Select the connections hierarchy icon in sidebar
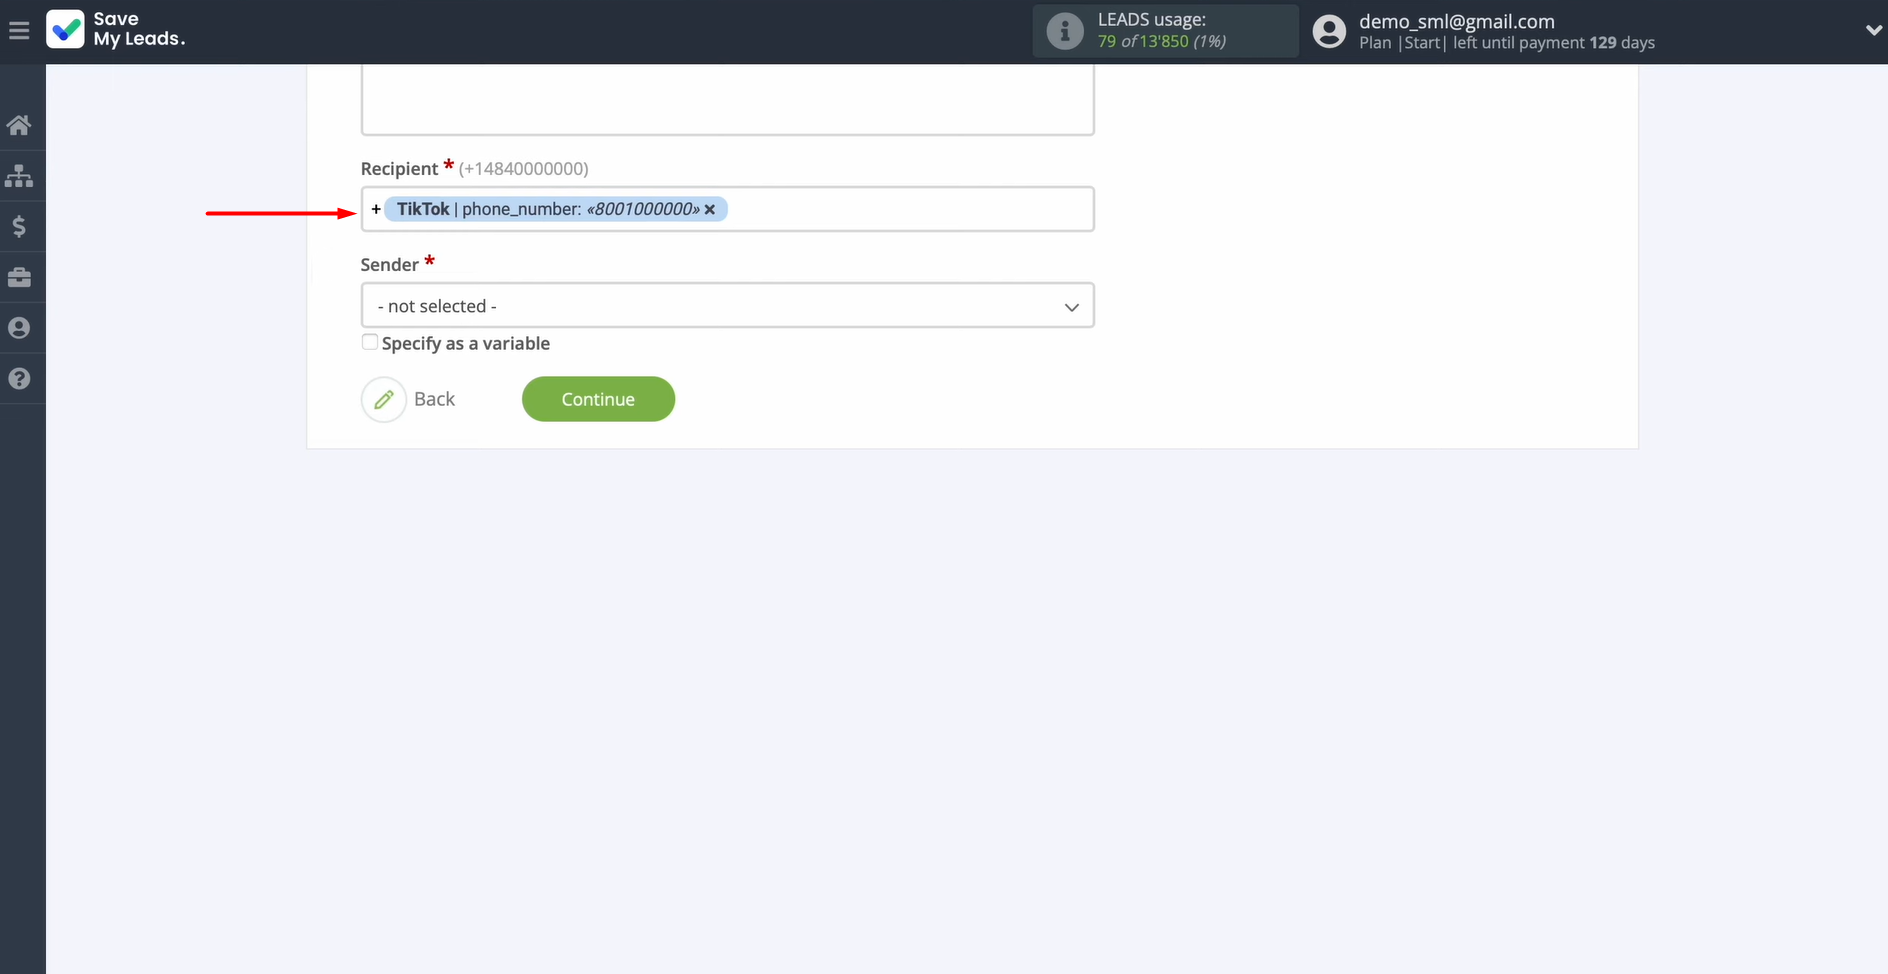The width and height of the screenshot is (1888, 974). (20, 176)
